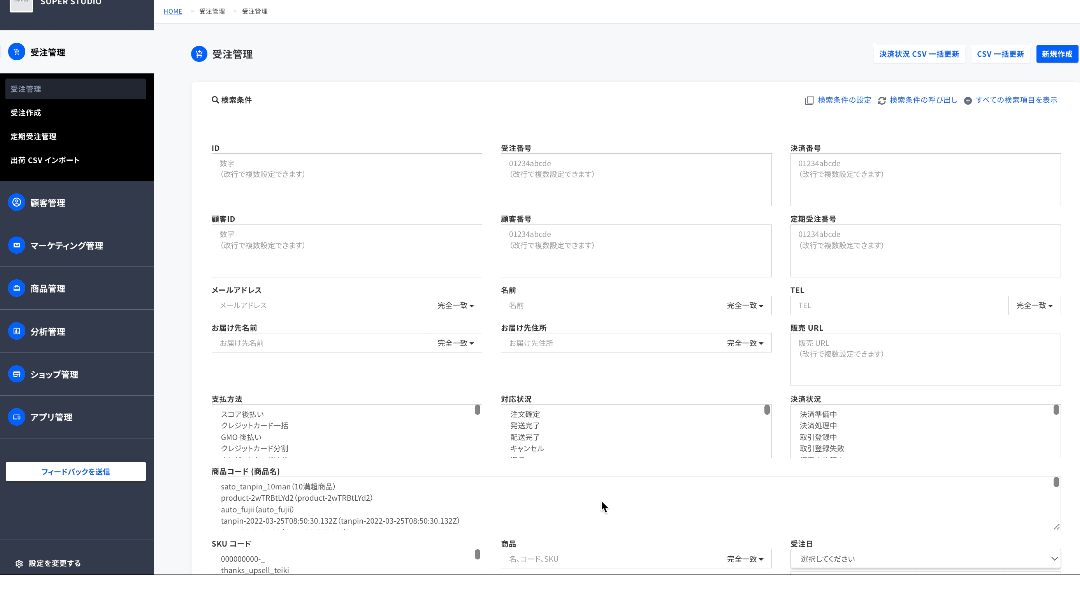Viewport: 1080px width, 608px height.
Task: Click the refresh icon for 検索条件の呼び出し
Action: (x=882, y=101)
